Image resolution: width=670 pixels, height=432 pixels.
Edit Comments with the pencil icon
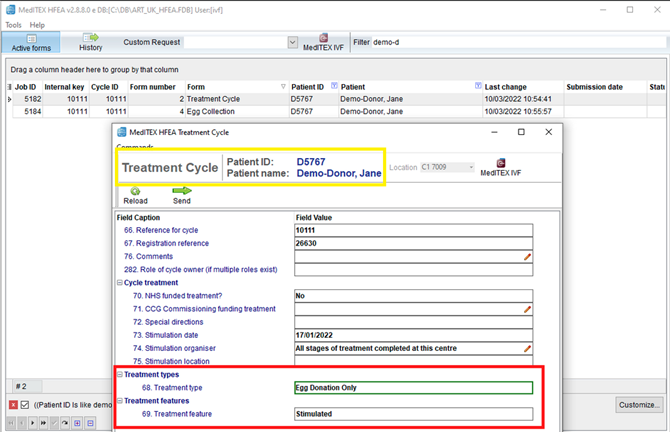point(527,257)
